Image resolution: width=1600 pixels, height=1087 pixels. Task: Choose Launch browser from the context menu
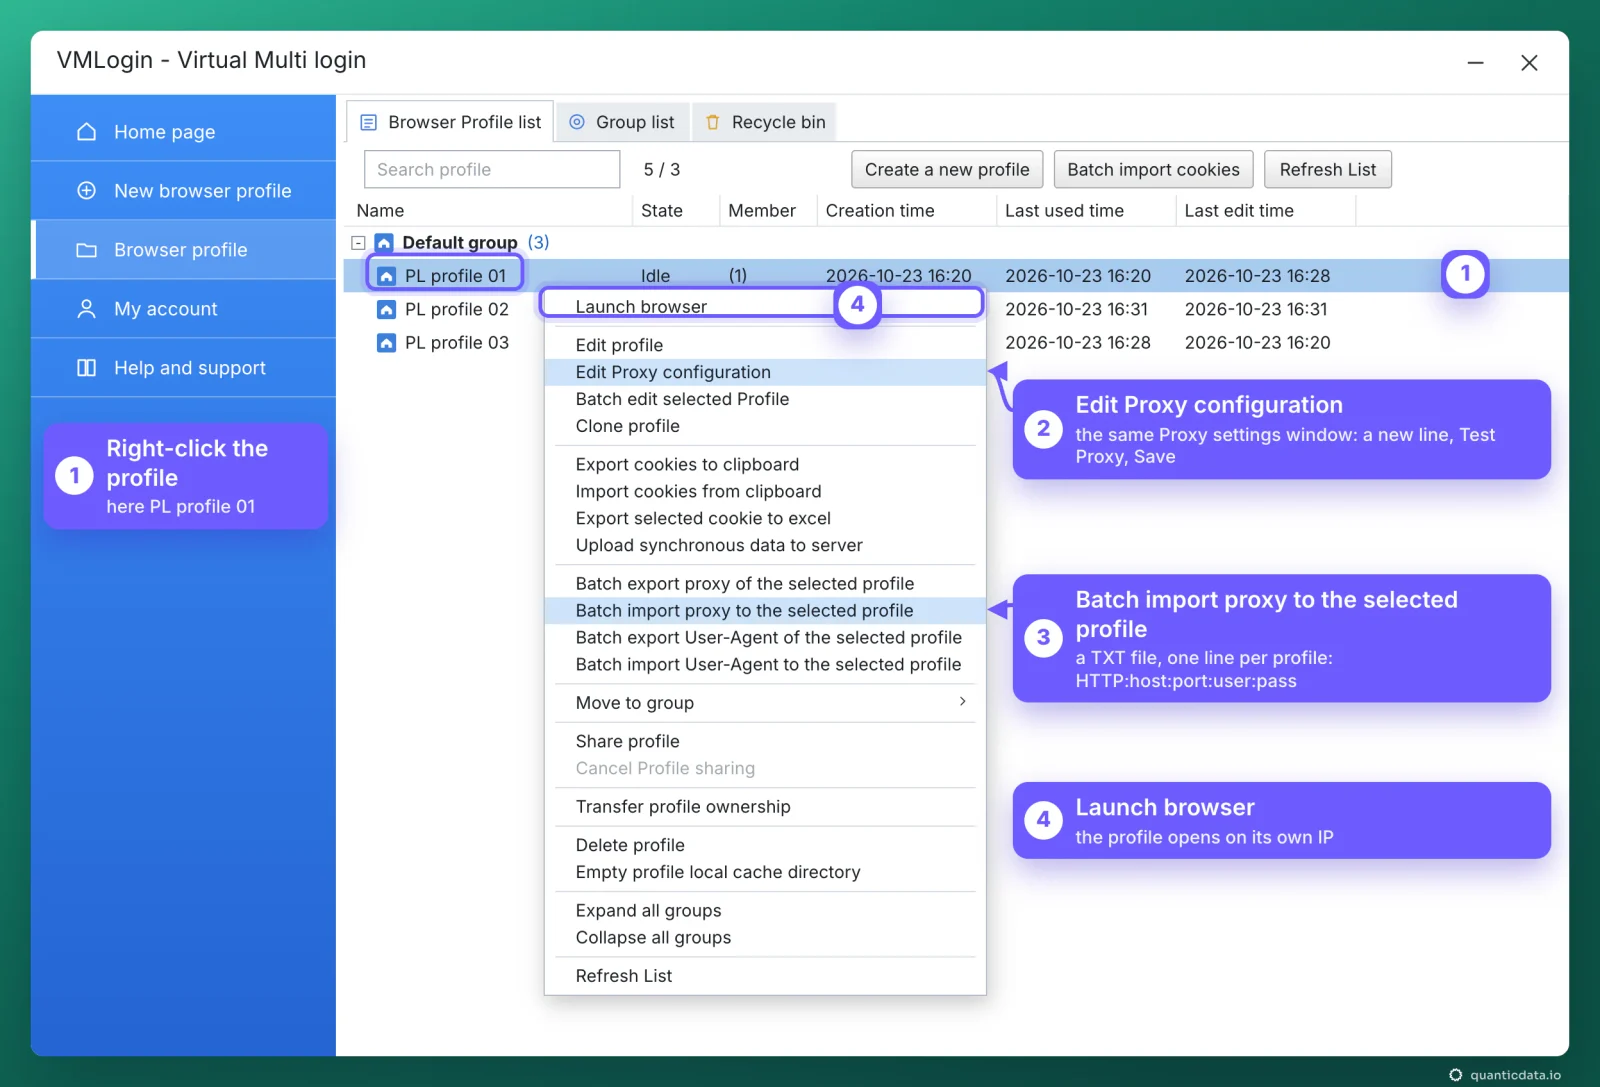764,306
